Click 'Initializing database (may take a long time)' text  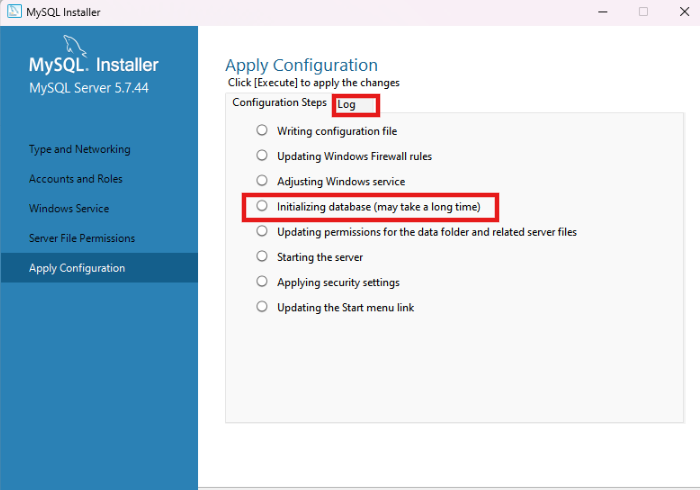point(379,207)
